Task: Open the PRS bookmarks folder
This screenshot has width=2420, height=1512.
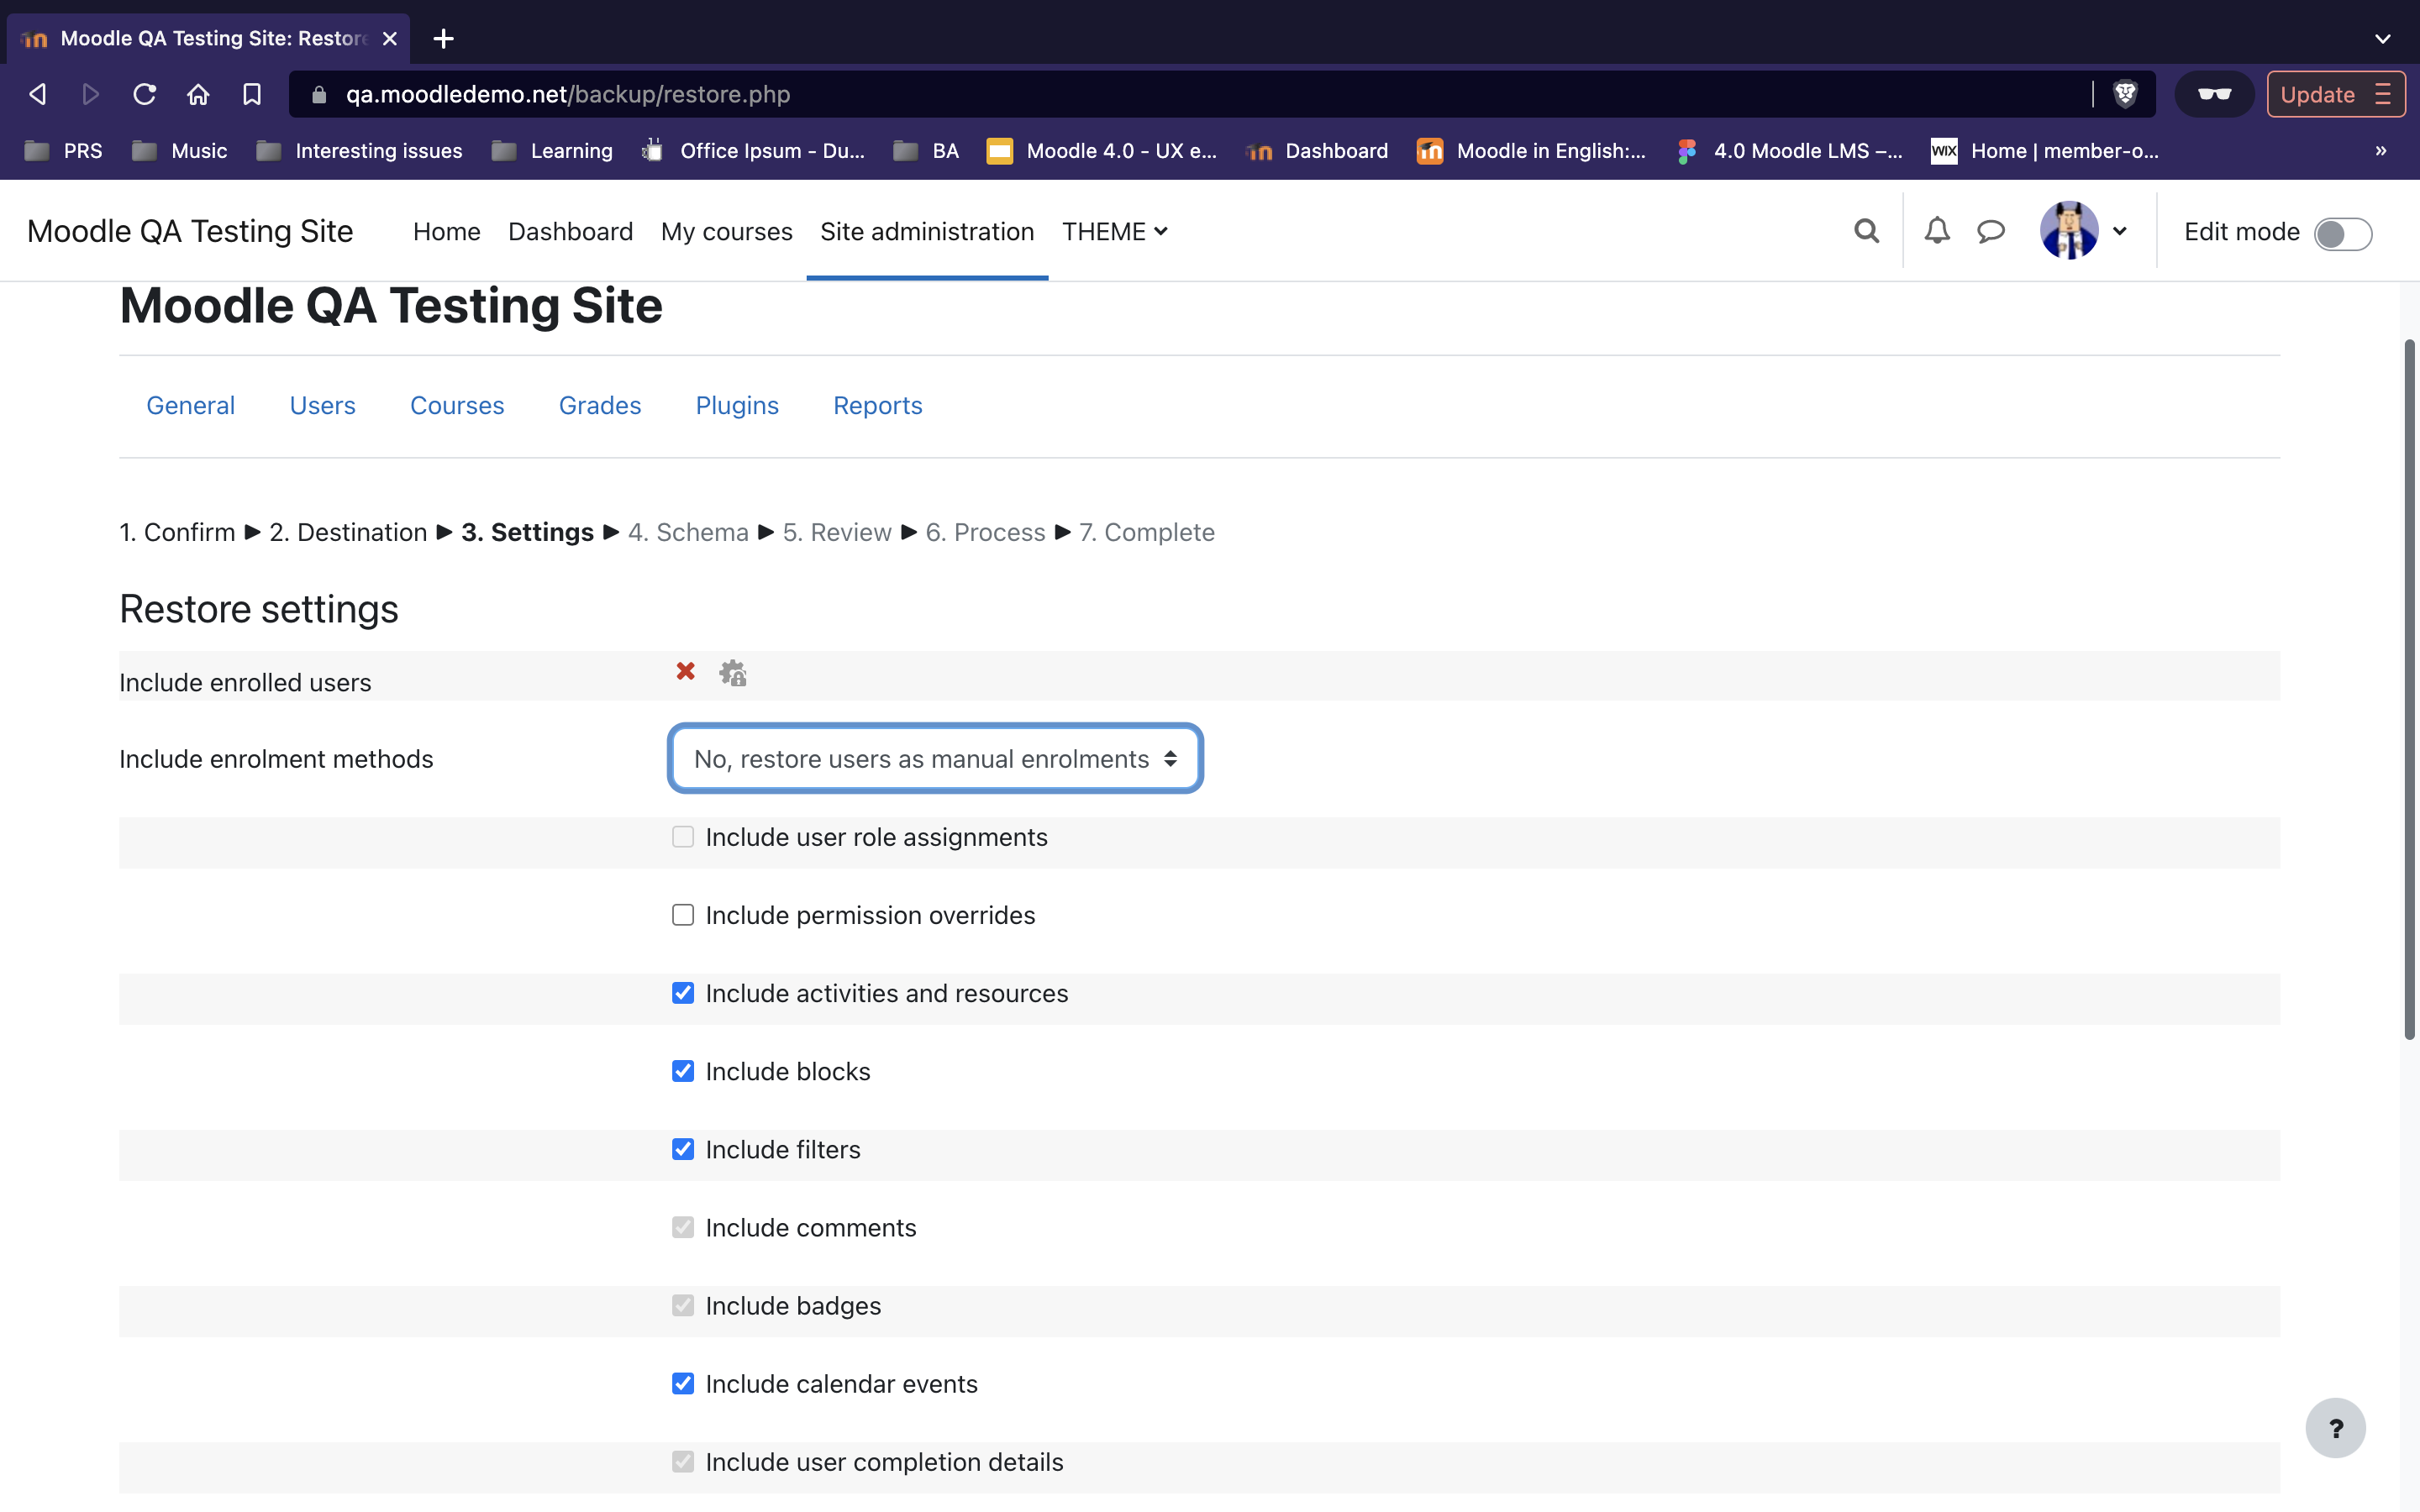Action: coord(64,150)
